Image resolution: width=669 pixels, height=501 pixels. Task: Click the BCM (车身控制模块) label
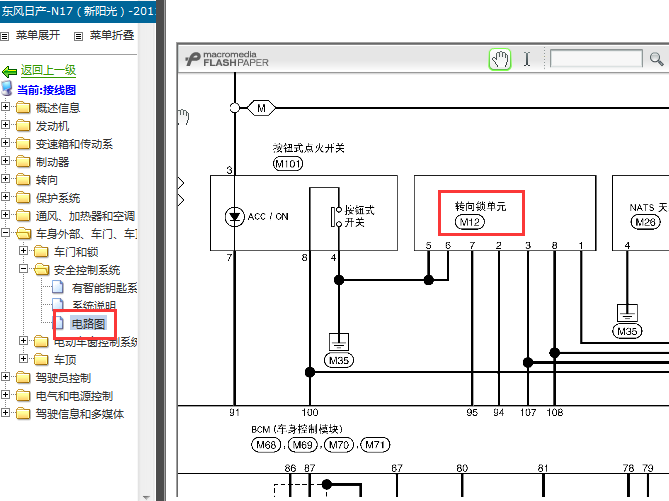[297, 429]
